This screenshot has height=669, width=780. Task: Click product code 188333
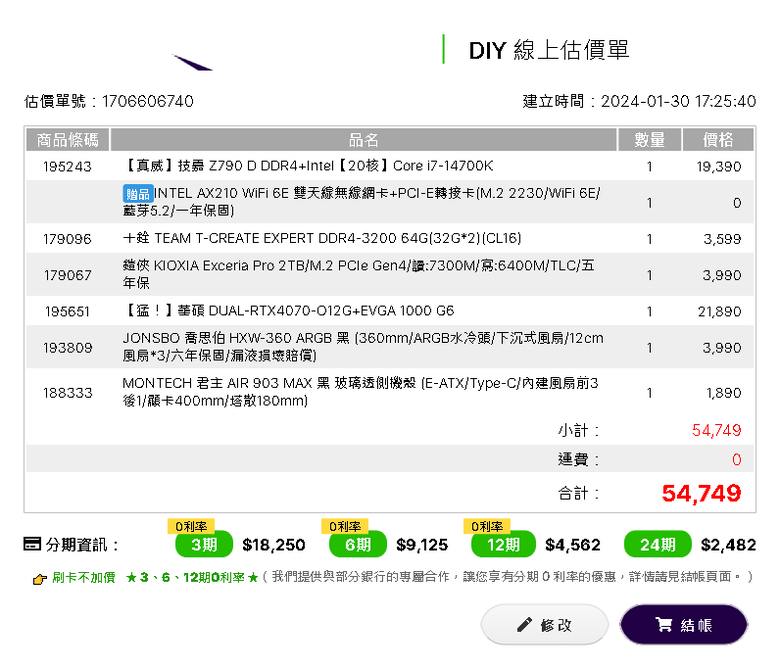68,393
